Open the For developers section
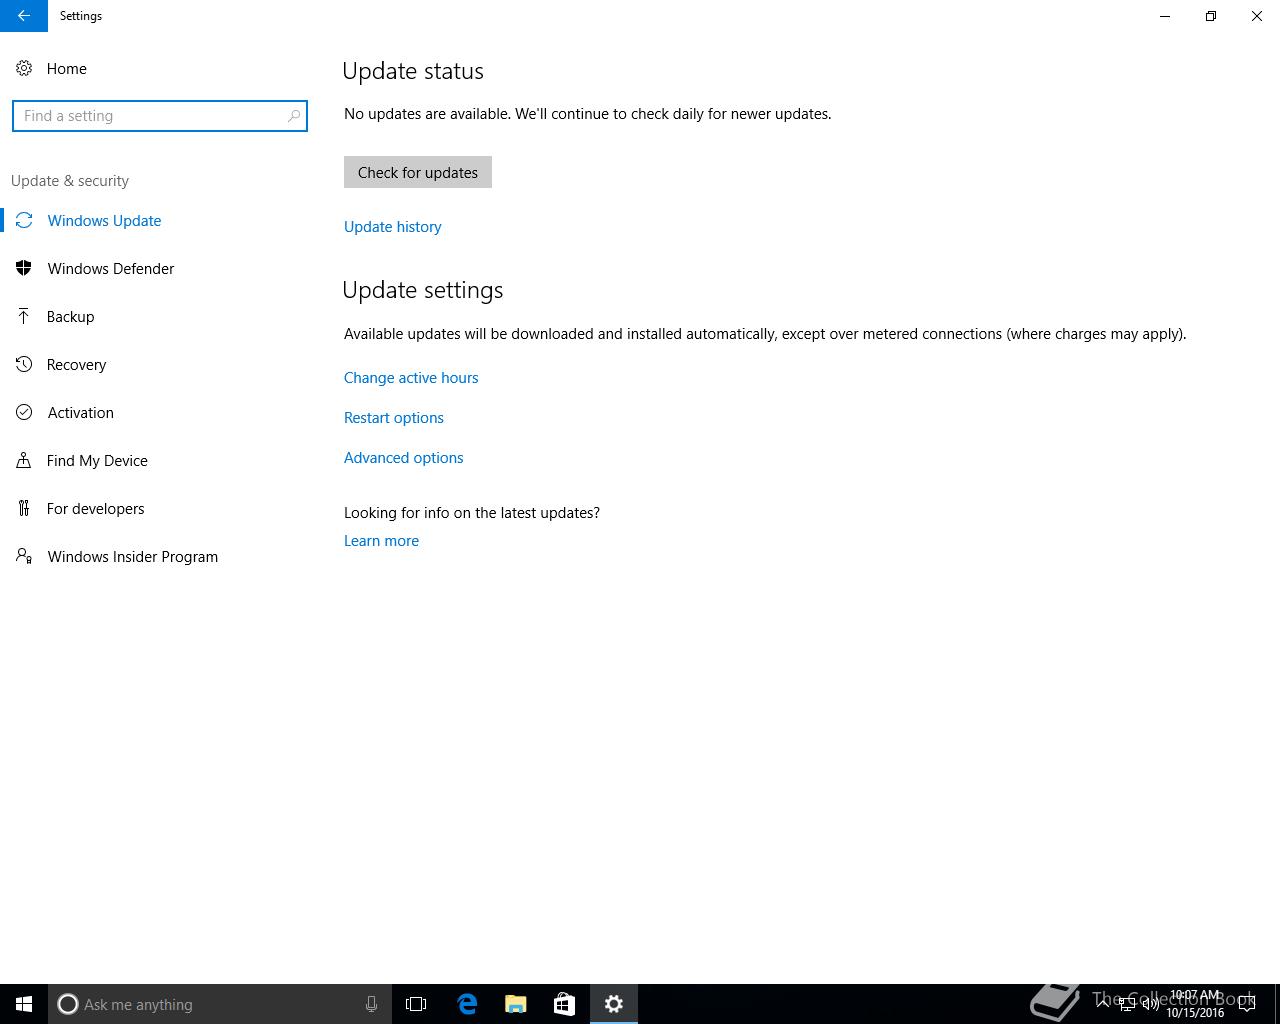Viewport: 1280px width, 1024px height. tap(95, 509)
